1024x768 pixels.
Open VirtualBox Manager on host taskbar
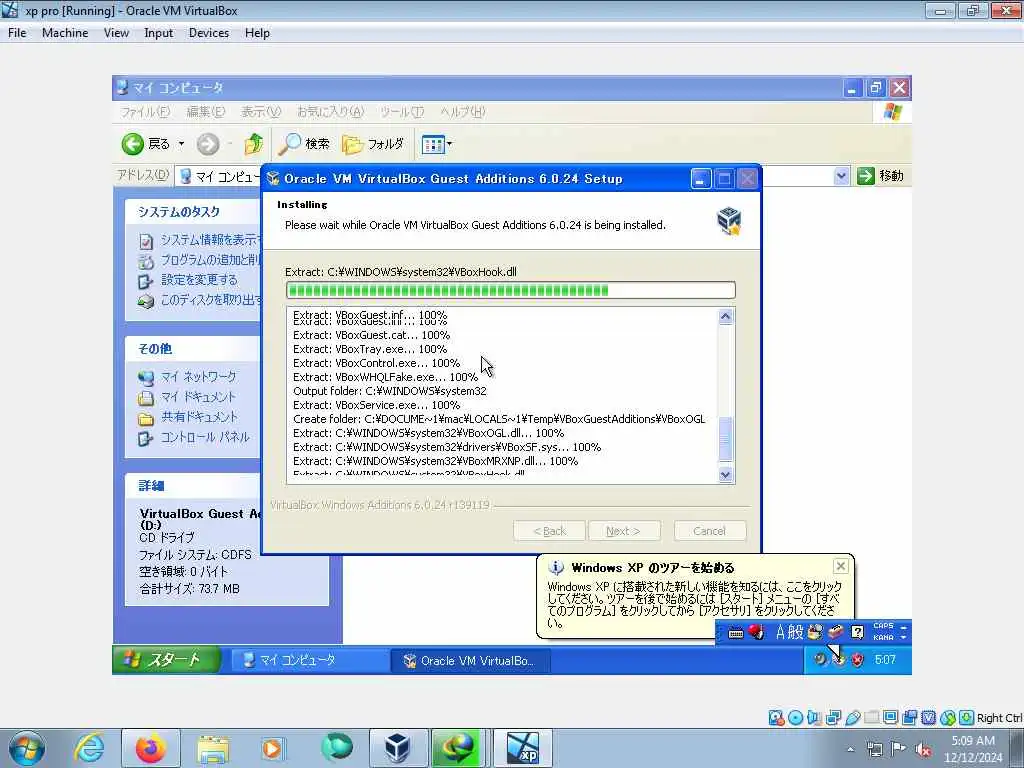coord(396,748)
